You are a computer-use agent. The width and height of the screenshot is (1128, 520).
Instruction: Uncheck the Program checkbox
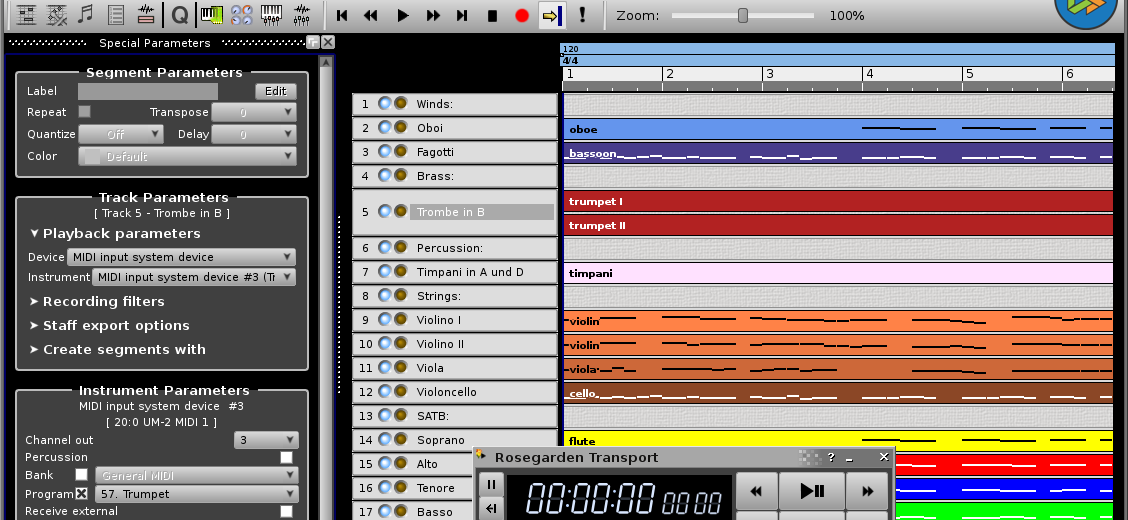(82, 494)
